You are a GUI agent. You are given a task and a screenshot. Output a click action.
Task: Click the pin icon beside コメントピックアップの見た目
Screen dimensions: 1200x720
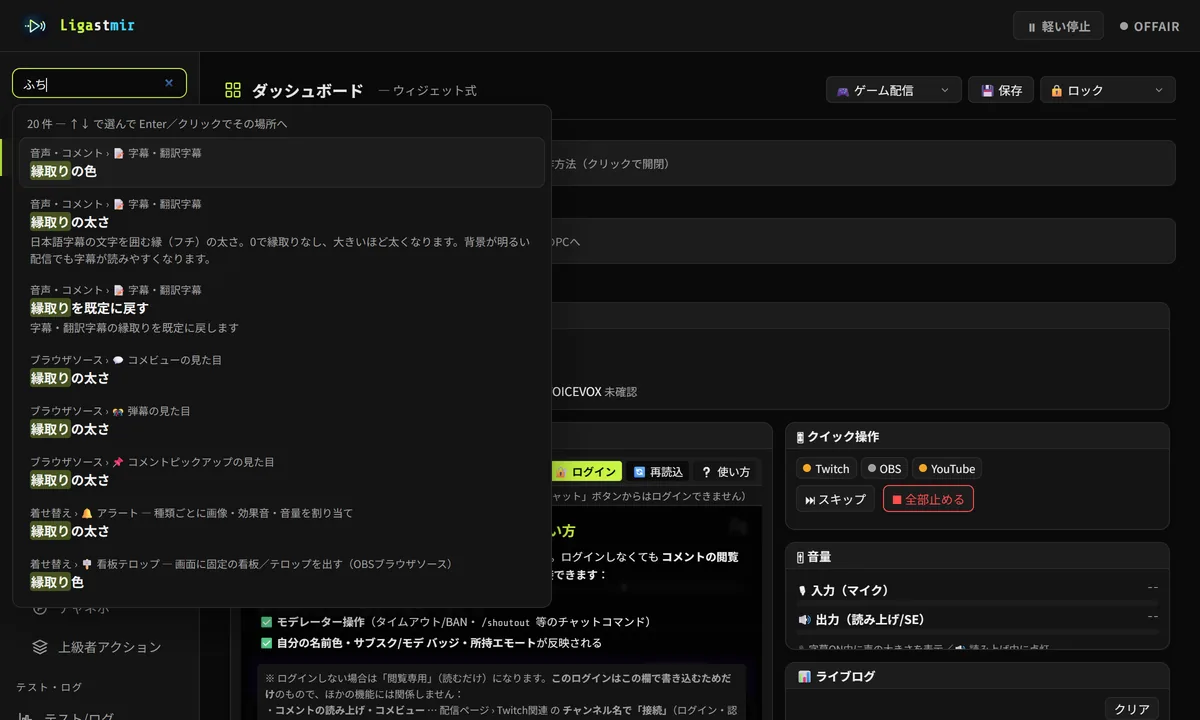point(118,462)
